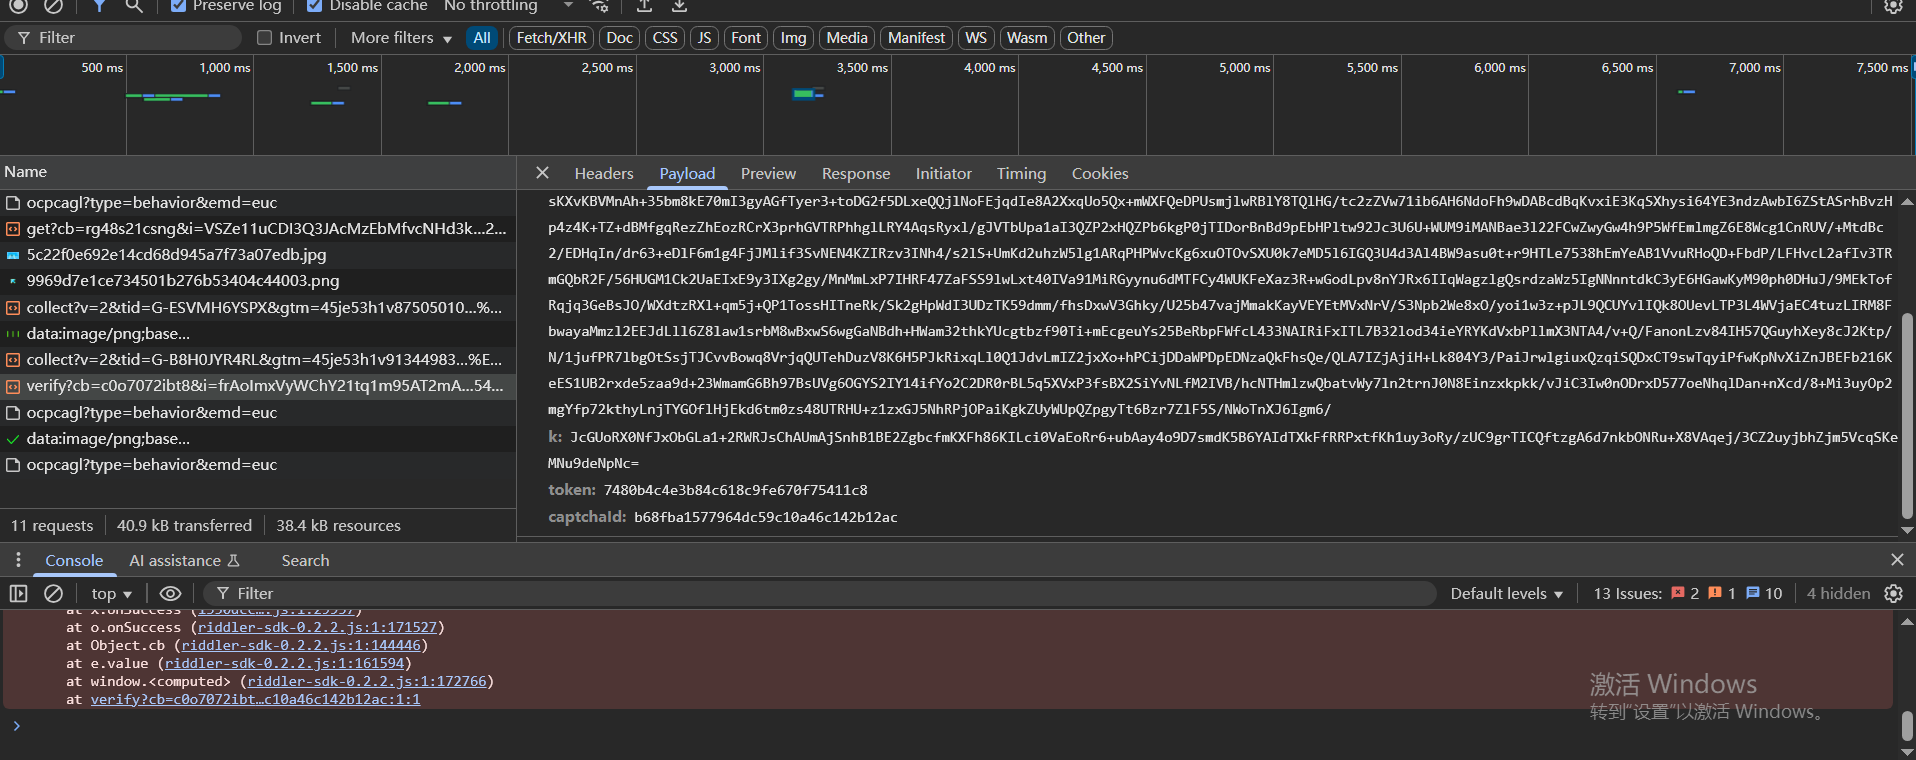Open console settings gear icon
Viewport: 1916px width, 760px height.
(x=1893, y=594)
